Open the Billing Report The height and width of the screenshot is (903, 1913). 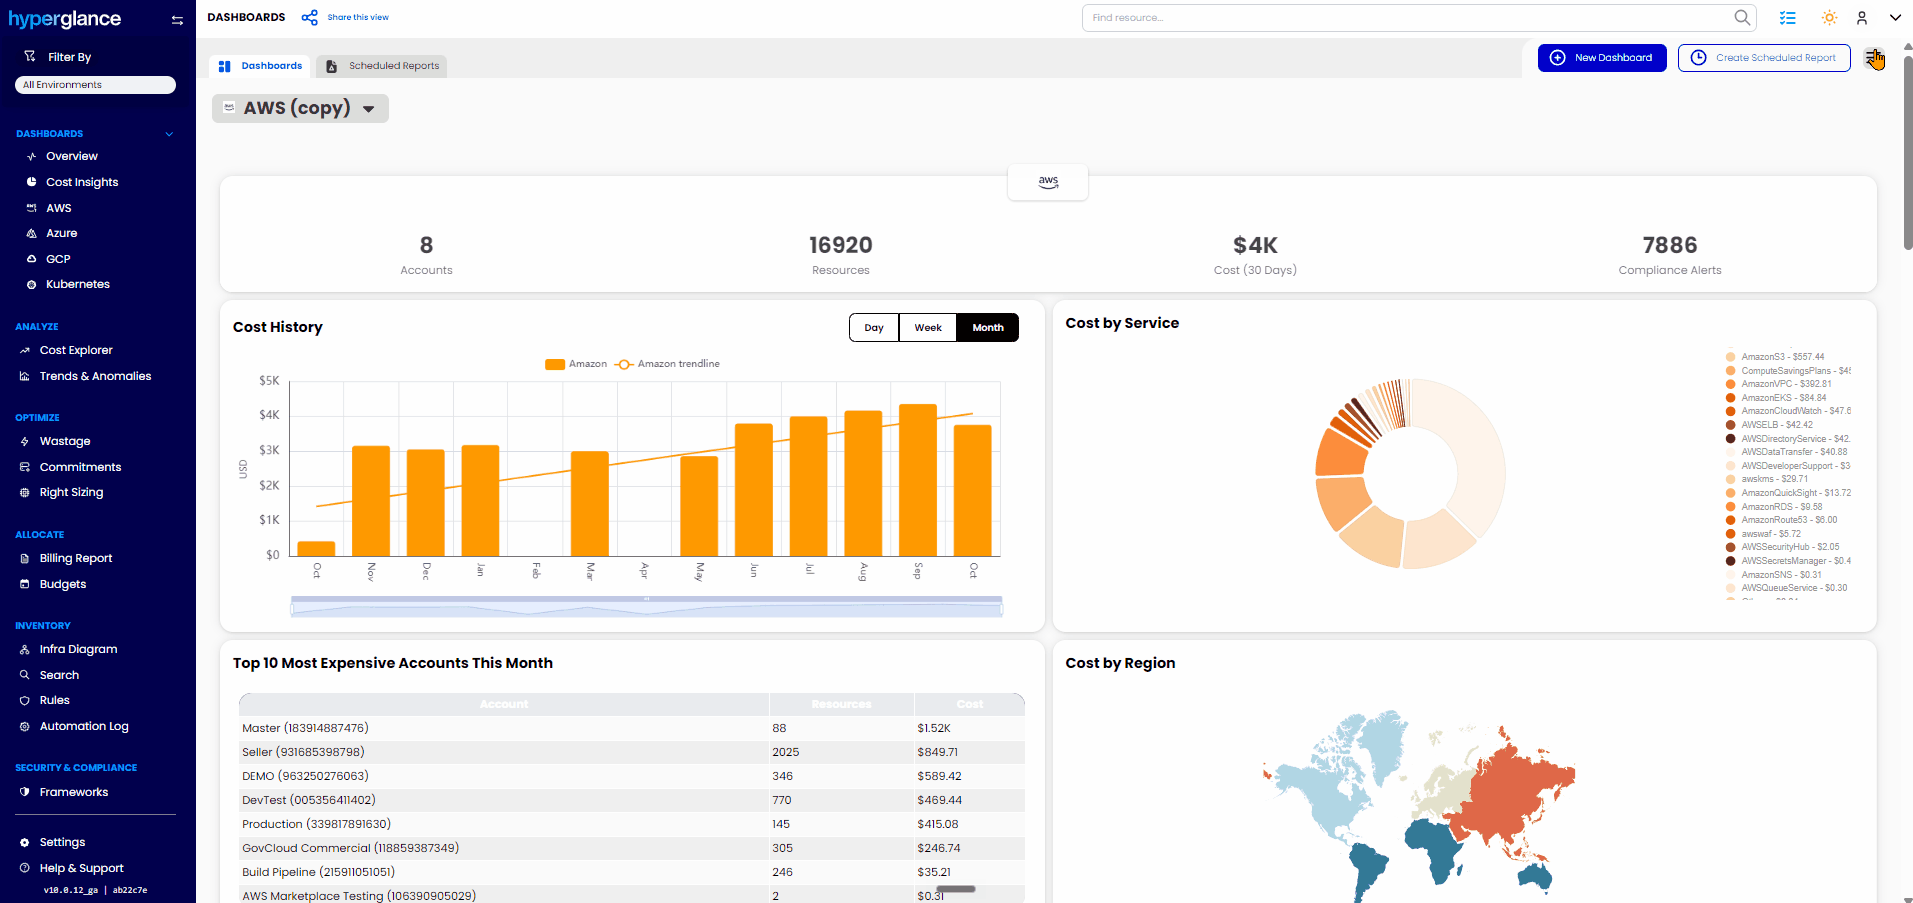76,558
